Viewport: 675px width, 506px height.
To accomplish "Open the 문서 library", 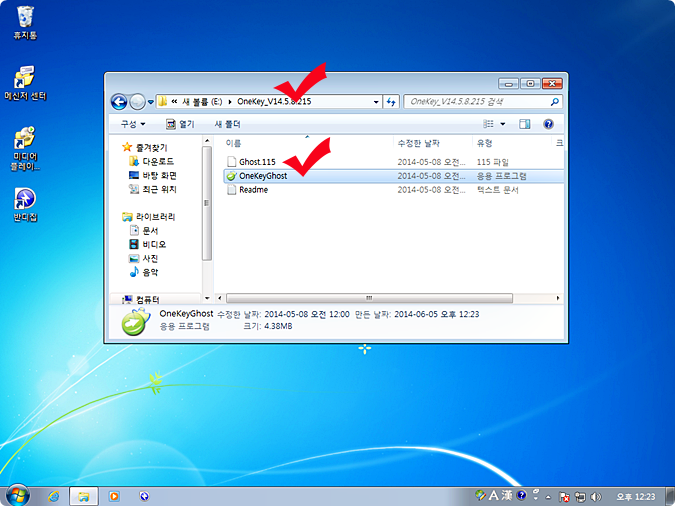I will [x=144, y=230].
